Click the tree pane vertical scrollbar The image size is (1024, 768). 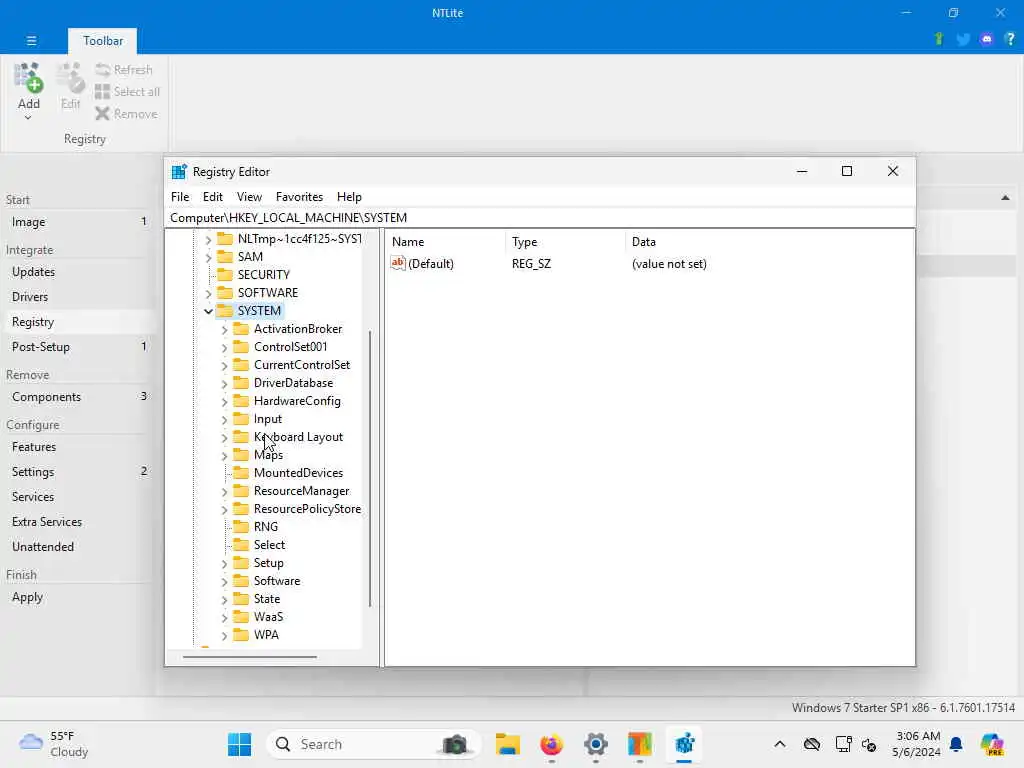pyautogui.click(x=370, y=469)
